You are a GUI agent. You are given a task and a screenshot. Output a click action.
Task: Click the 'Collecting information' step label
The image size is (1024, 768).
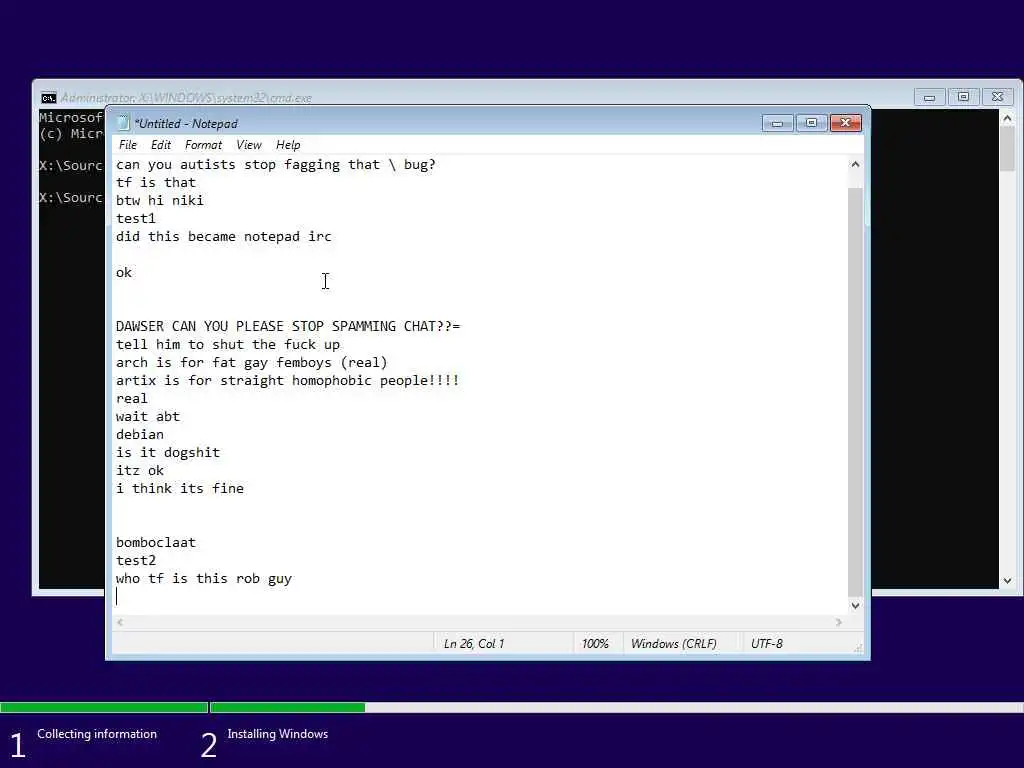click(97, 734)
